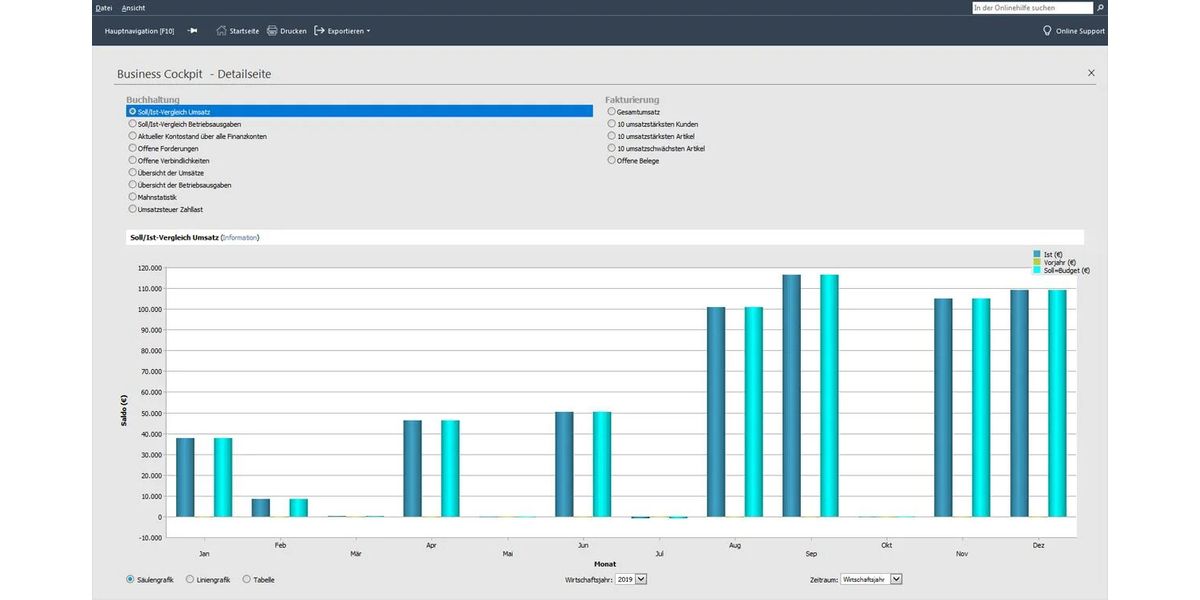Choose the Gesamtumsatz radio option
This screenshot has height=600, width=1200.
pos(611,112)
